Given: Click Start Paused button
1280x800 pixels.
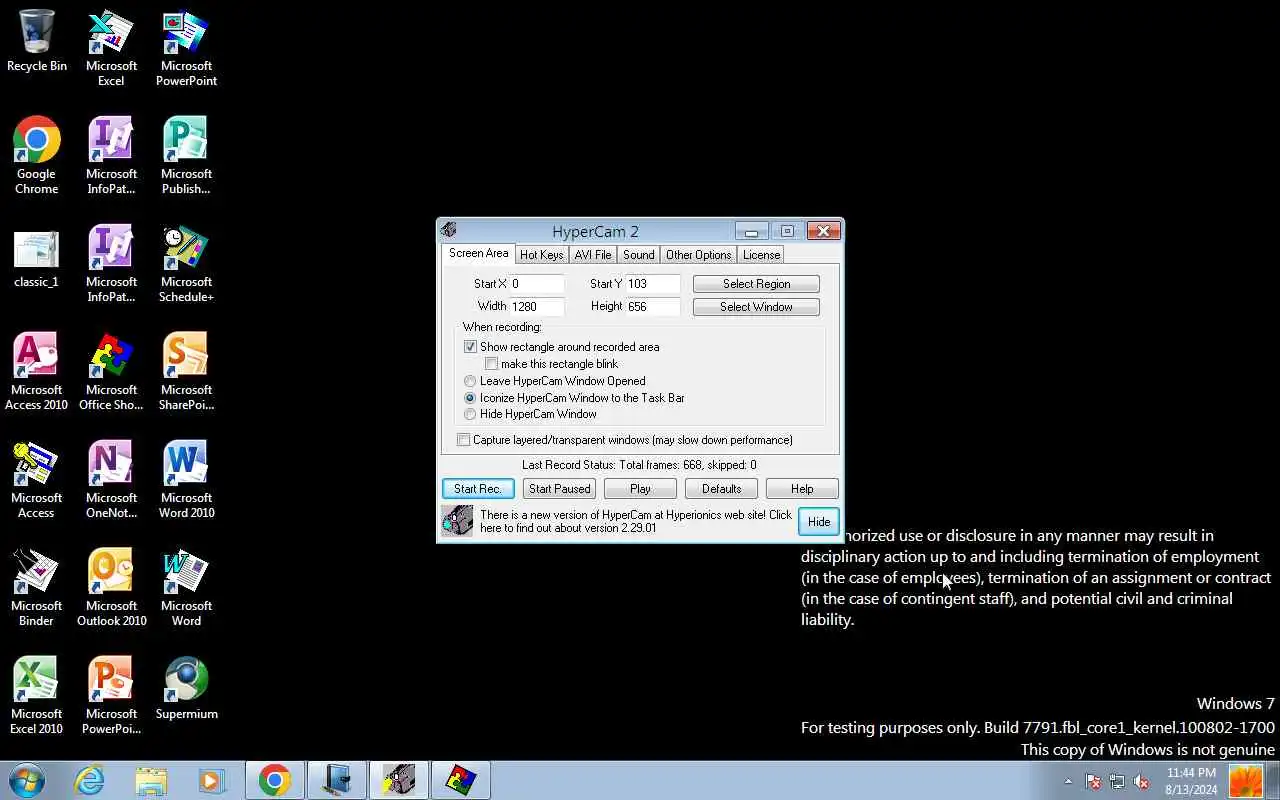Looking at the screenshot, I should pos(559,489).
